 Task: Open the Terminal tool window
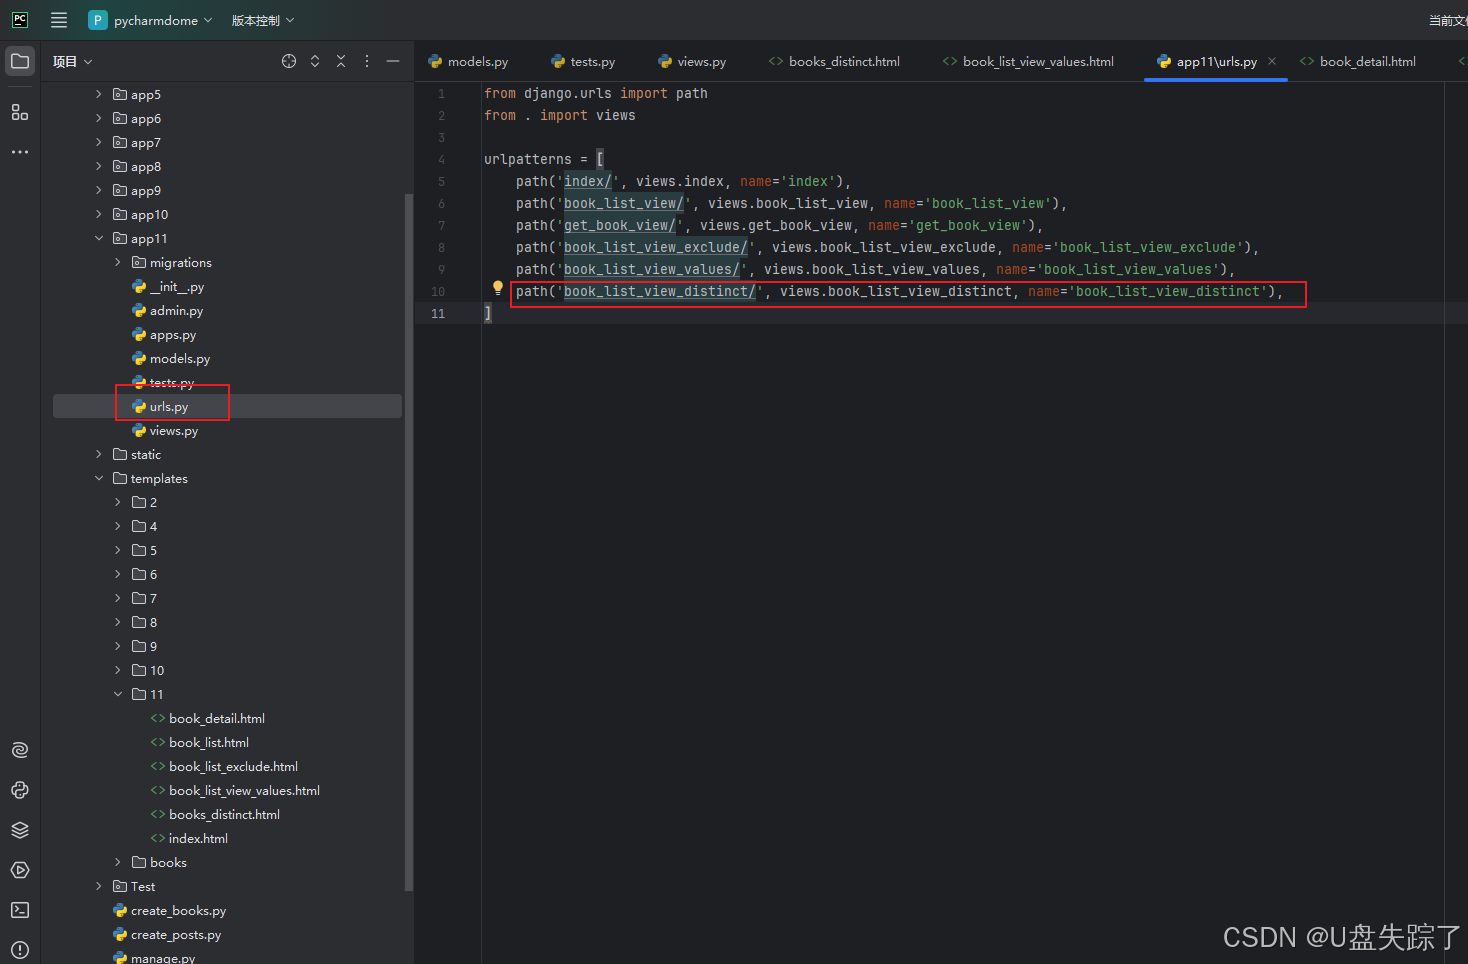20,910
